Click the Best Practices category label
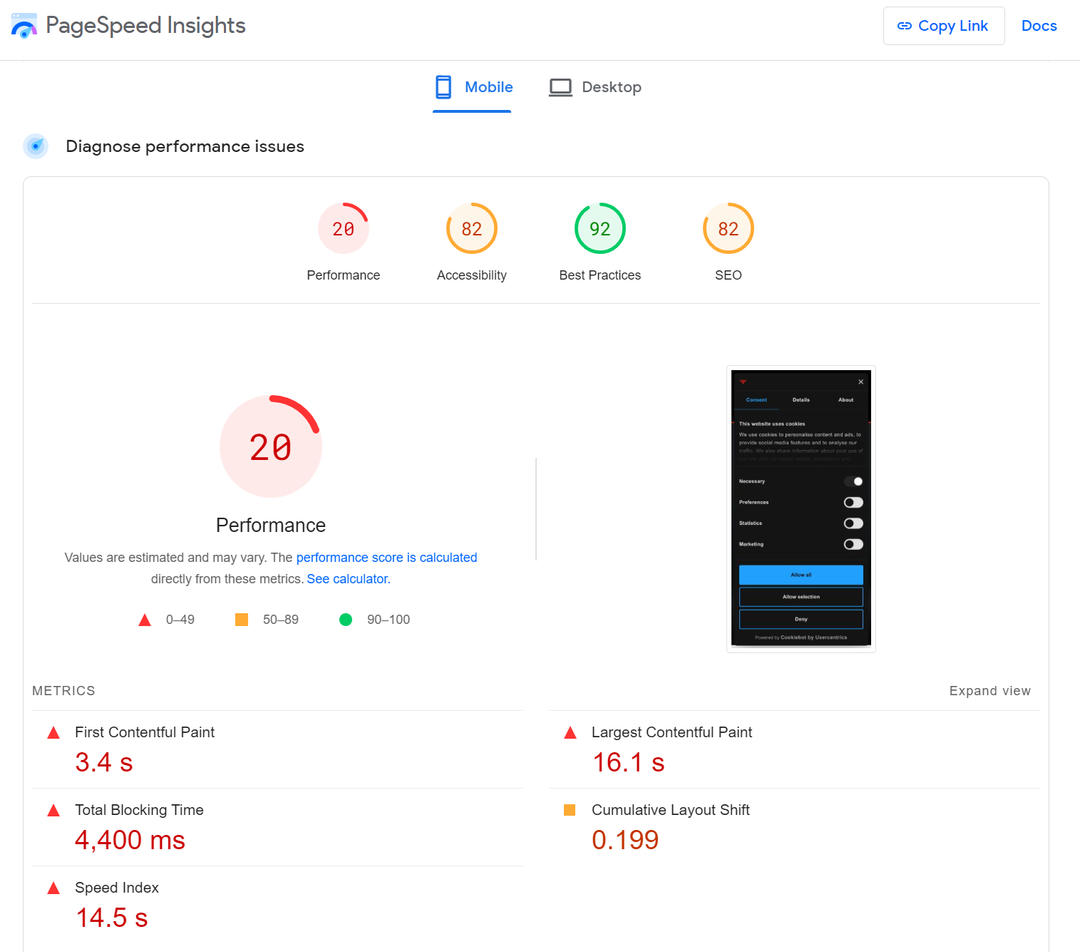Image resolution: width=1080 pixels, height=952 pixels. pyautogui.click(x=600, y=275)
